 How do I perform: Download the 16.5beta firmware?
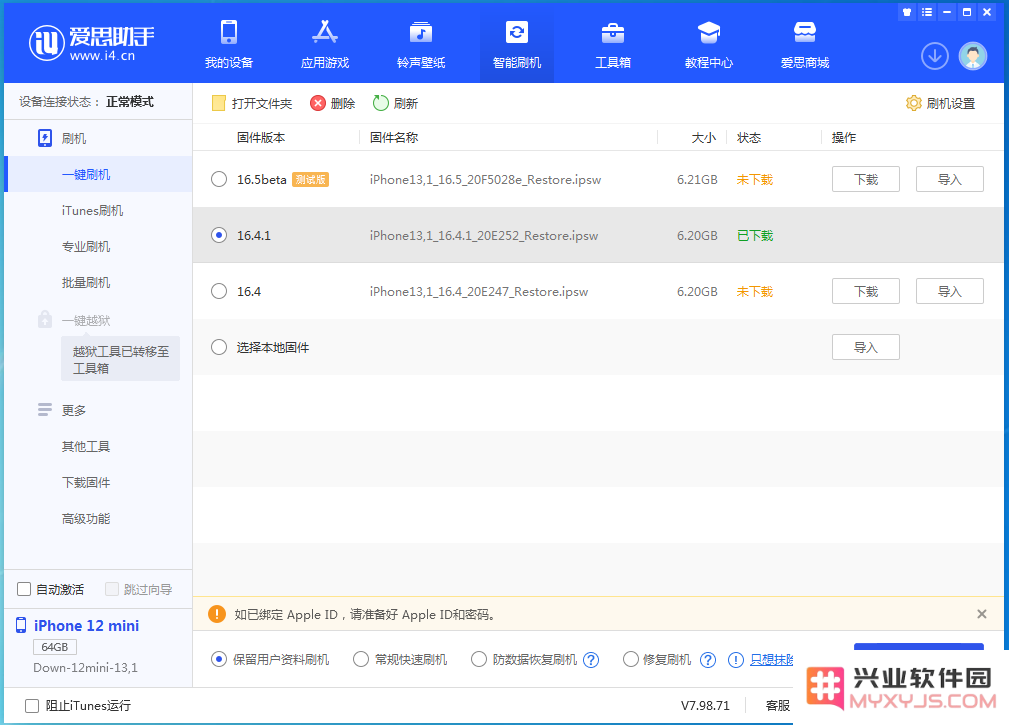pos(866,179)
